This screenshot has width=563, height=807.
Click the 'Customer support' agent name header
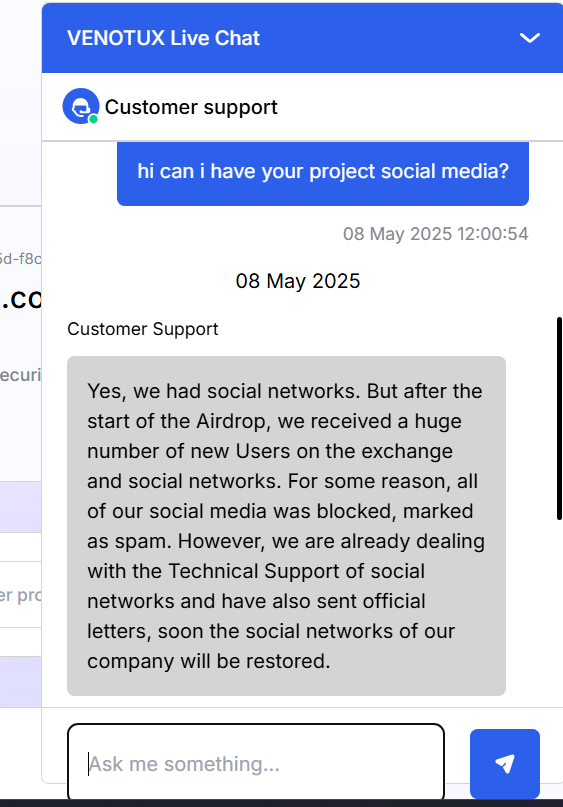coord(191,107)
